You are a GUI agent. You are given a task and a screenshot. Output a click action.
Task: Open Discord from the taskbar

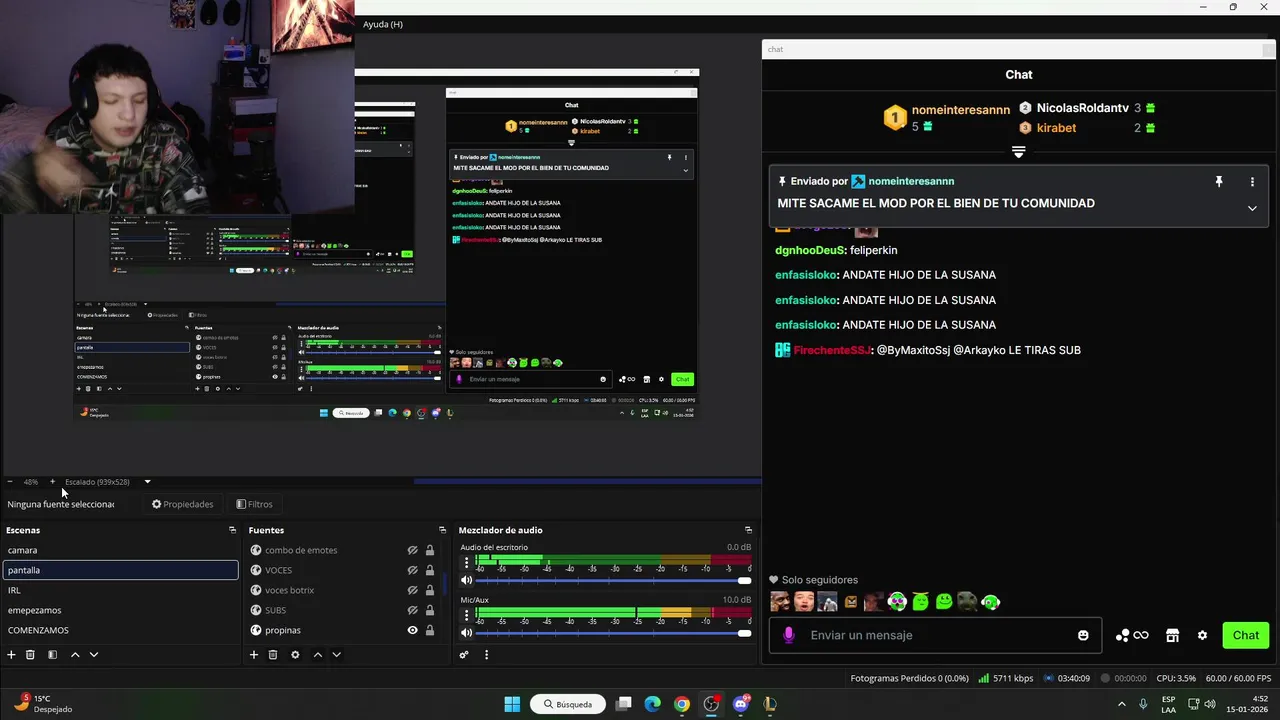click(741, 704)
